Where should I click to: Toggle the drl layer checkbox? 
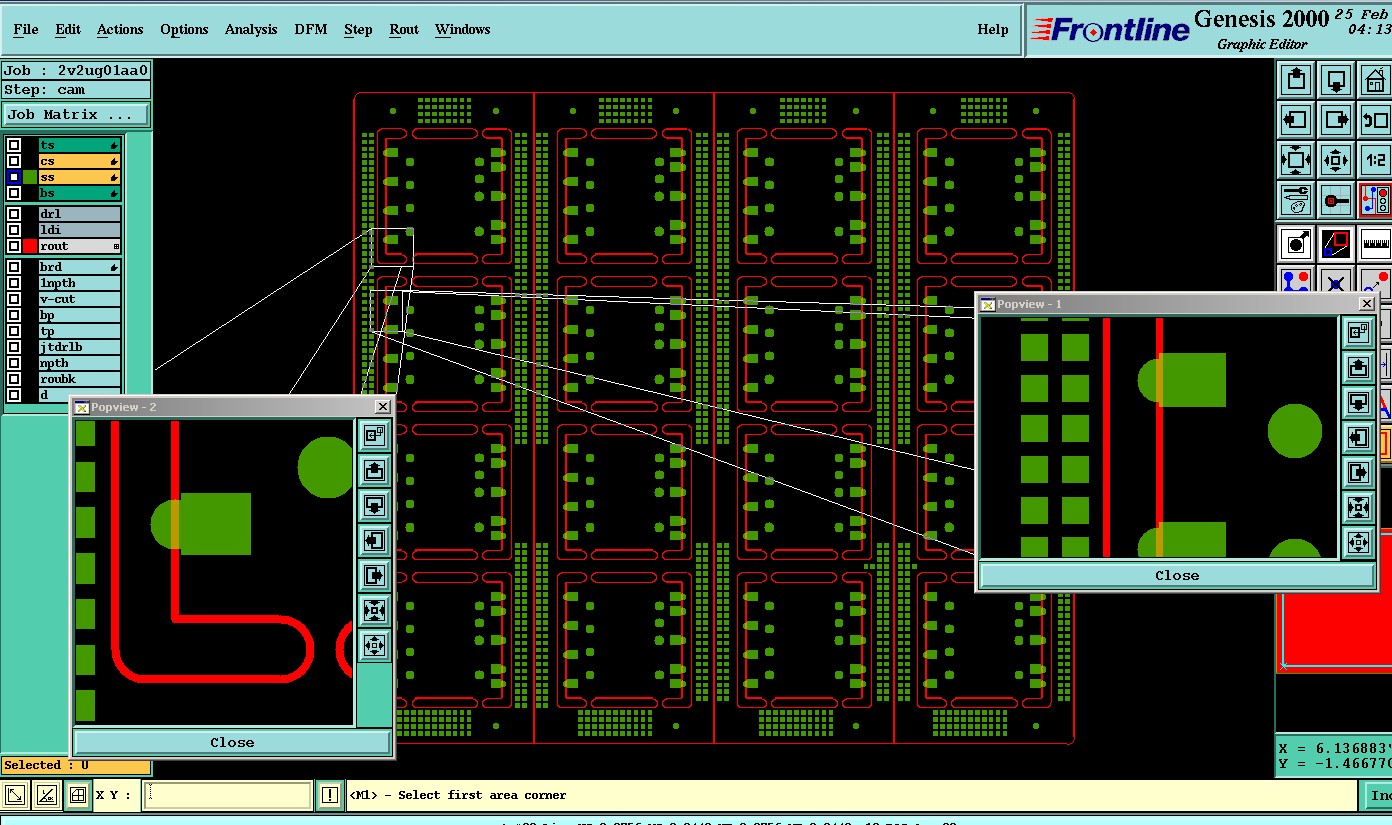(14, 214)
